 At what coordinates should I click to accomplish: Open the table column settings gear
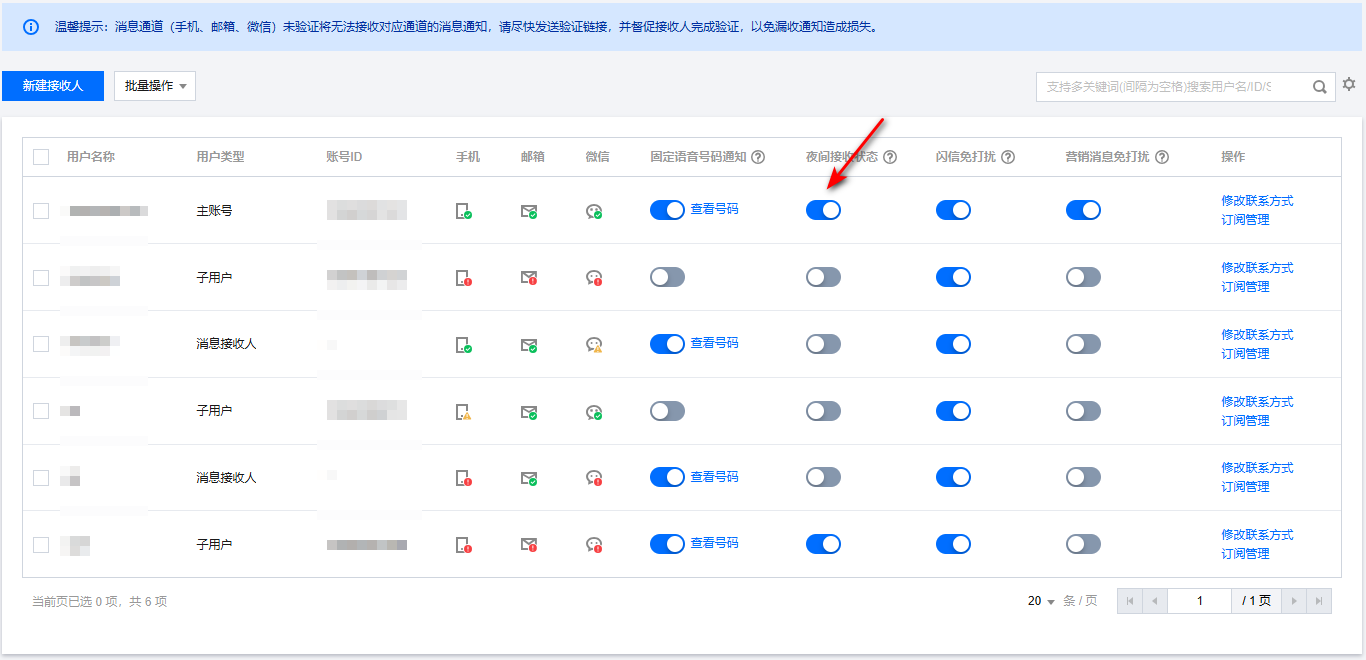click(1349, 84)
